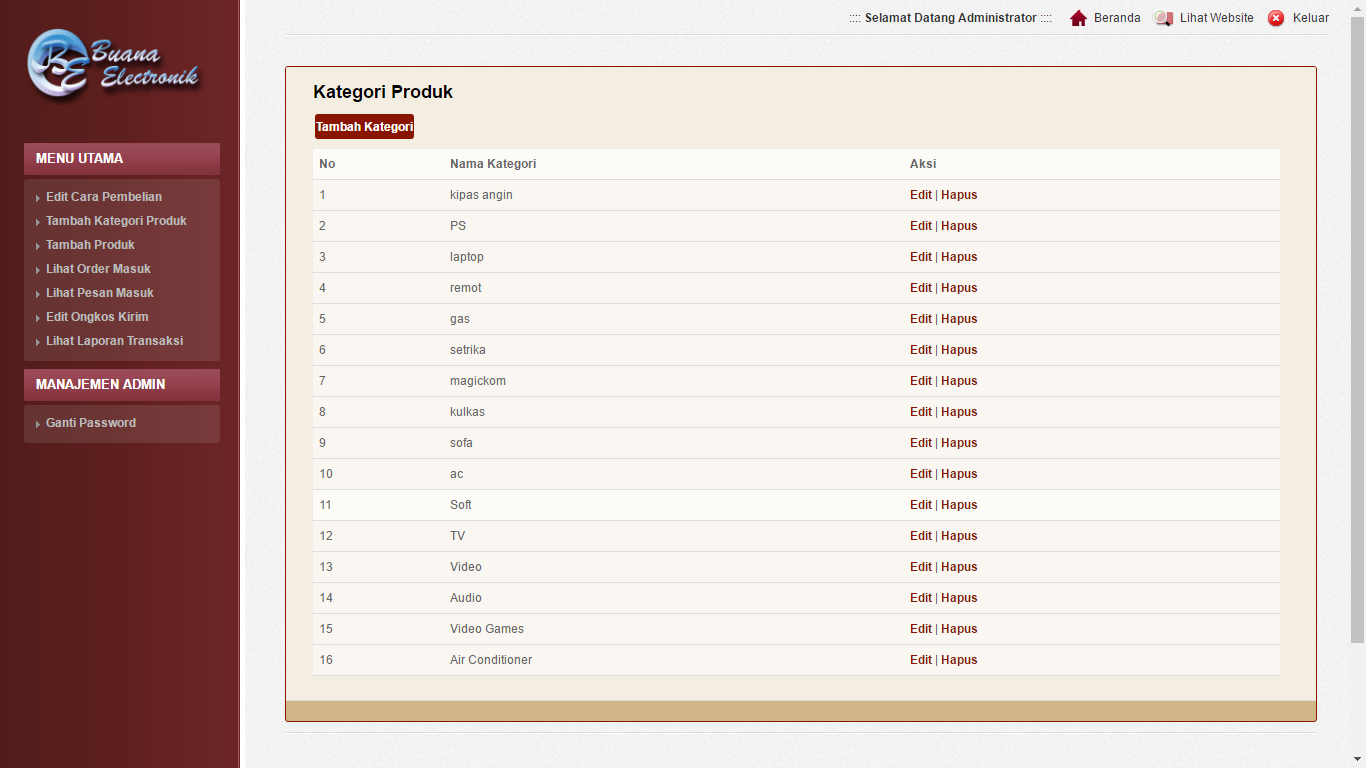Click the "Nama Kategori" column header
The image size is (1366, 768).
pyautogui.click(x=493, y=164)
